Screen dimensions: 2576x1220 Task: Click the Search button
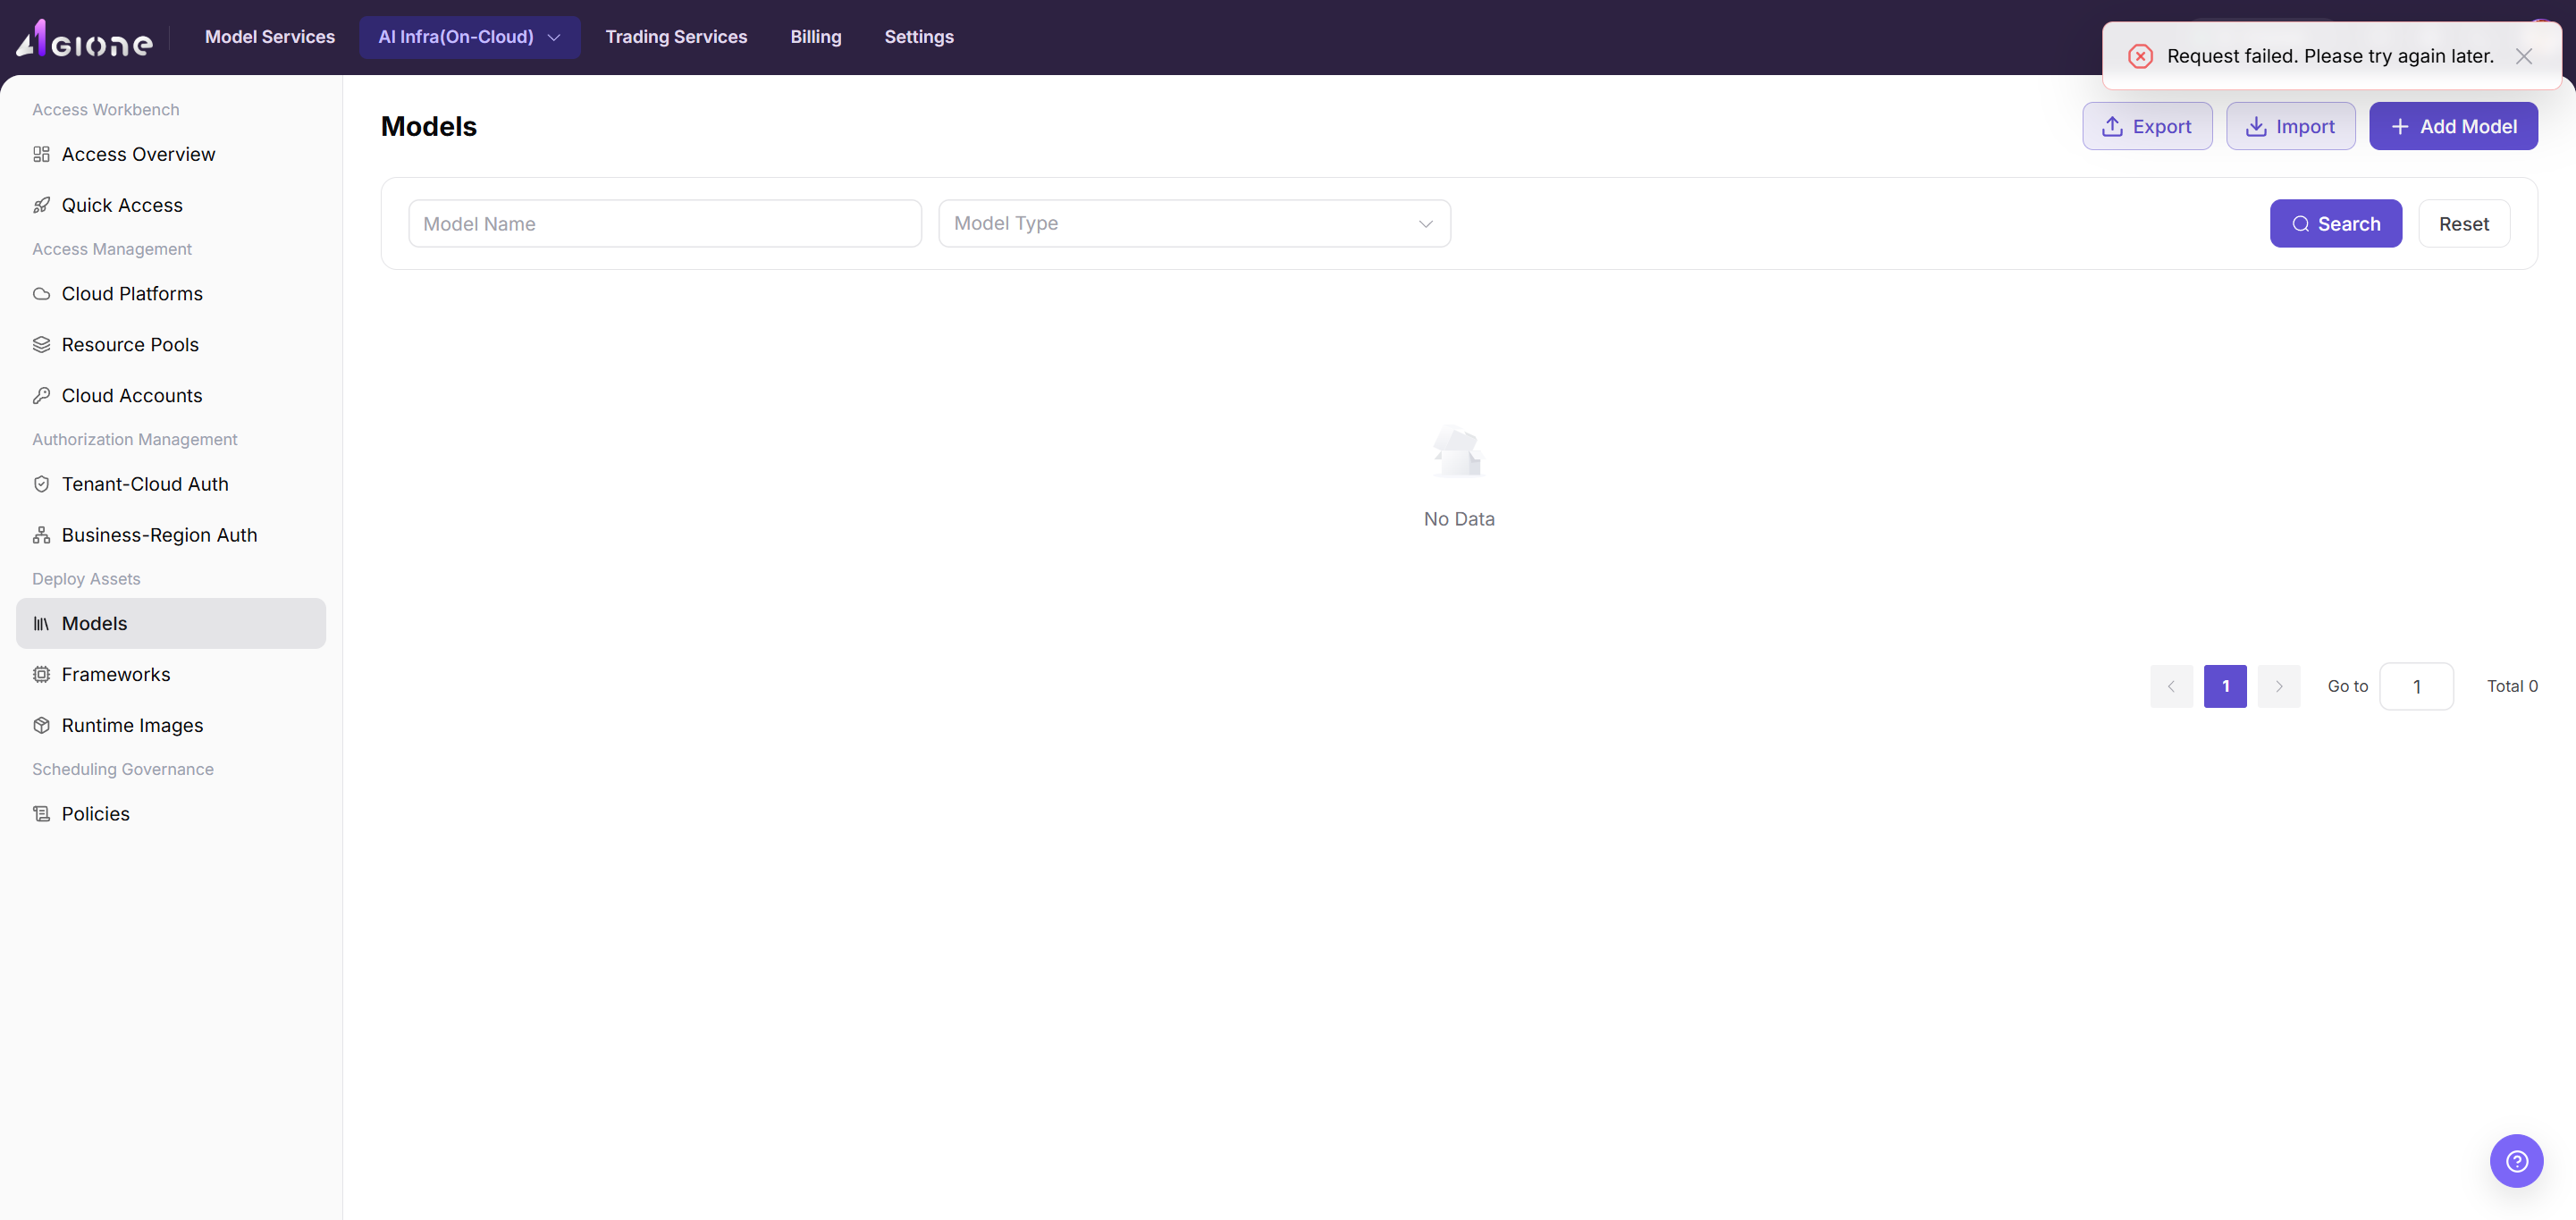point(2335,224)
